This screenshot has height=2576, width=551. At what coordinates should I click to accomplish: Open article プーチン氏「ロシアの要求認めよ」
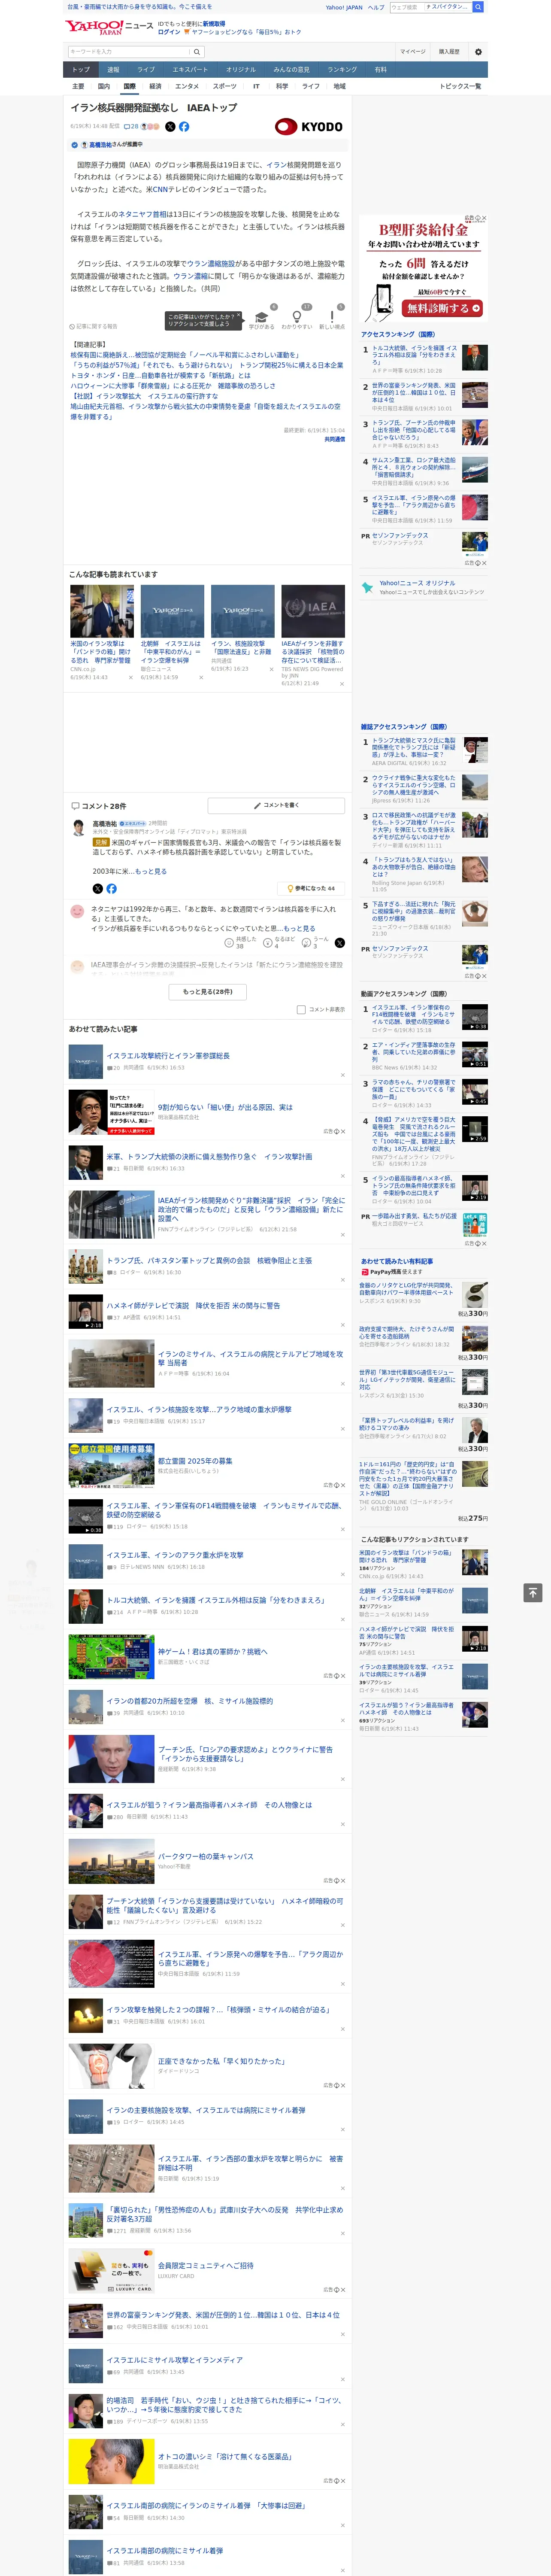click(245, 1754)
